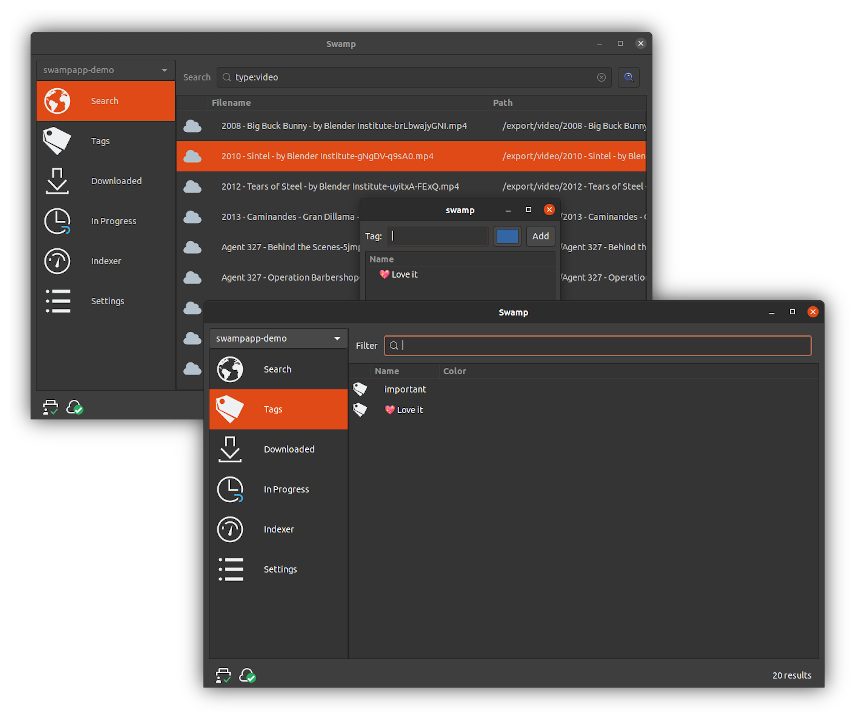Click cloud icon of Tears of Steel row

[192, 187]
